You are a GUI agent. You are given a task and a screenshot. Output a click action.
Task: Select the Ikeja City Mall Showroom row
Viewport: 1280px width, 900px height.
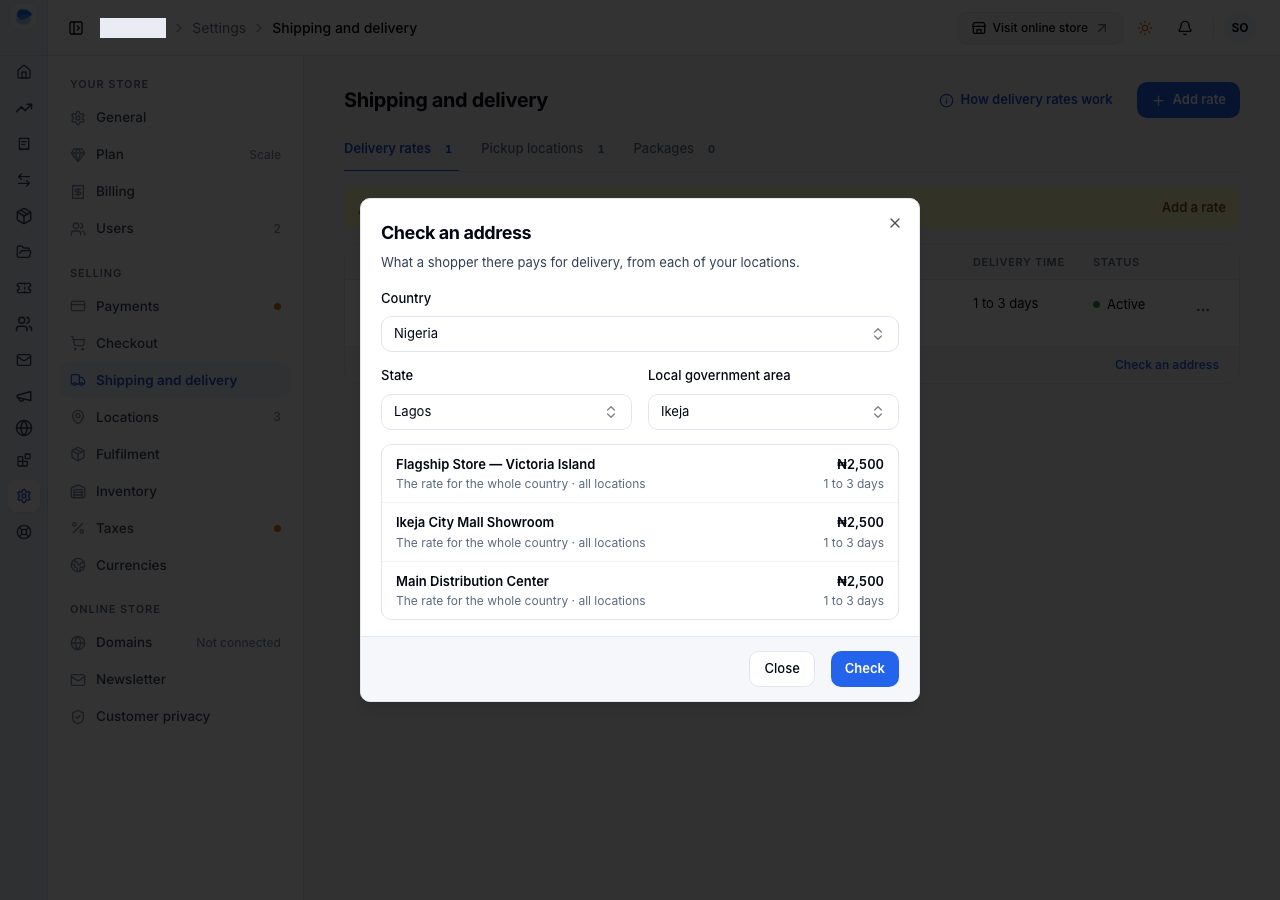point(640,532)
